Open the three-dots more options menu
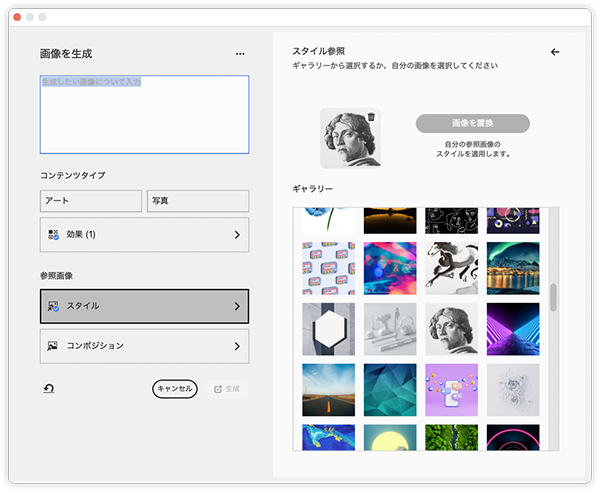 click(x=240, y=54)
